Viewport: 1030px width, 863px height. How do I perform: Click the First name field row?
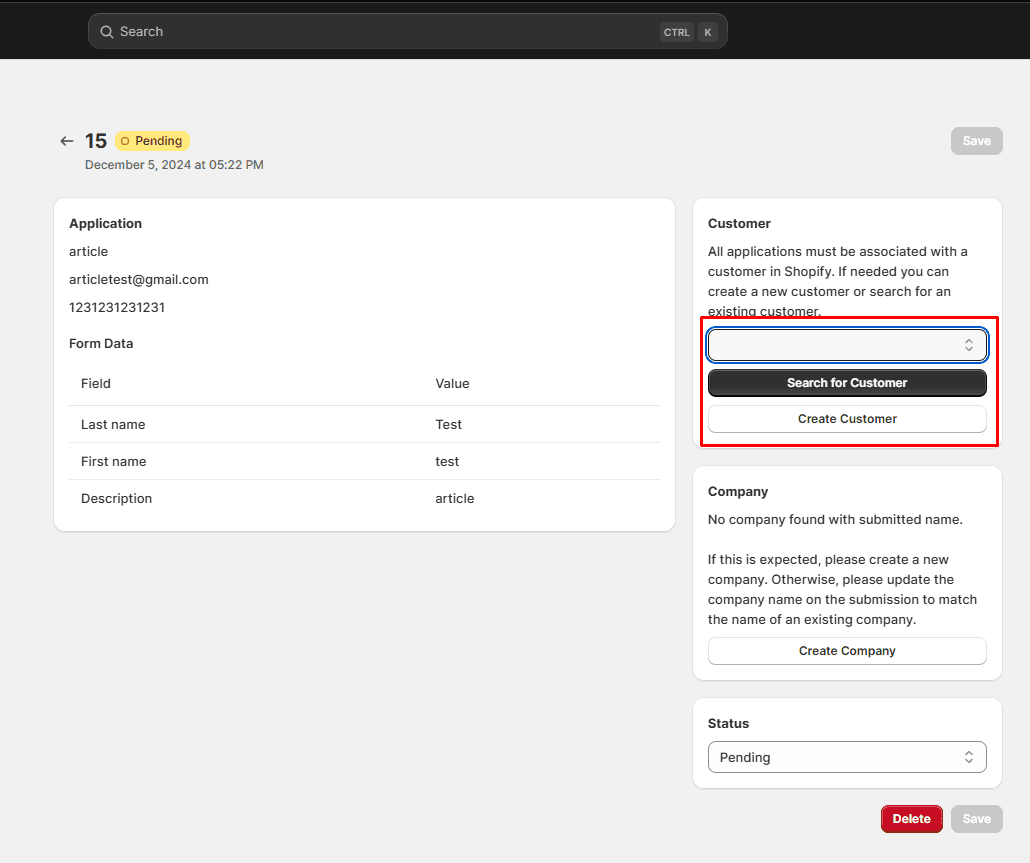365,462
